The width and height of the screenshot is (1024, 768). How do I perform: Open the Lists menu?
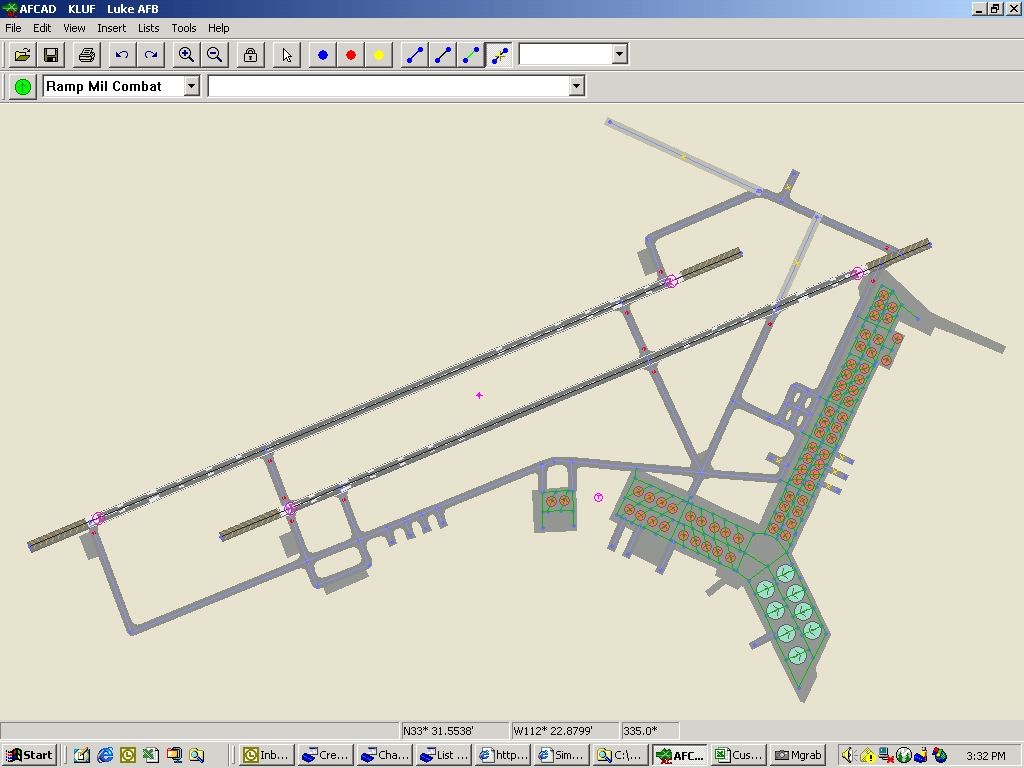point(148,28)
